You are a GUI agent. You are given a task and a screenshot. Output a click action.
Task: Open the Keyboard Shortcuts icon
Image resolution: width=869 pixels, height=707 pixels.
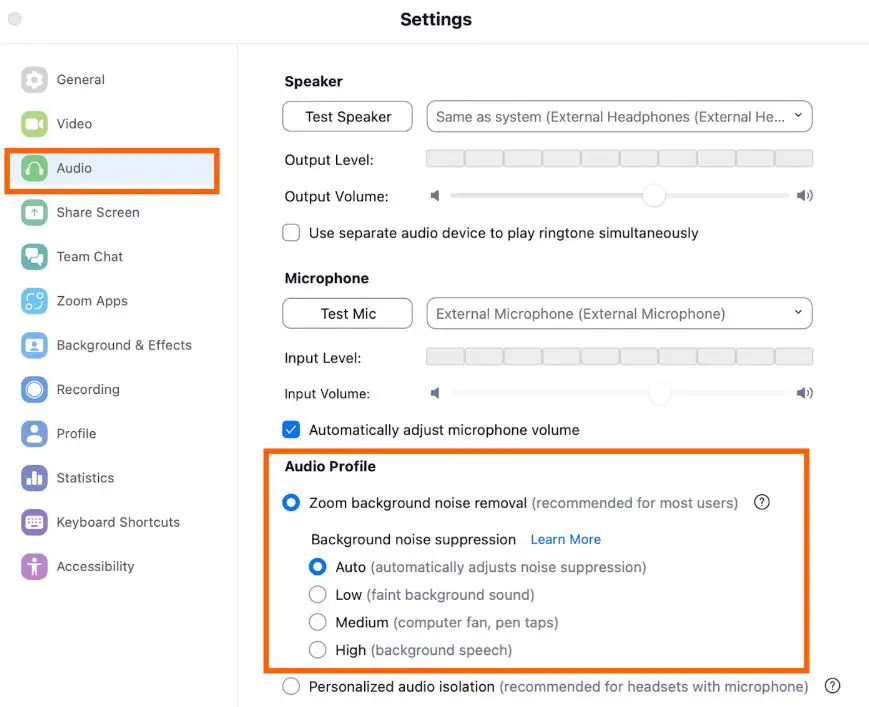34,522
